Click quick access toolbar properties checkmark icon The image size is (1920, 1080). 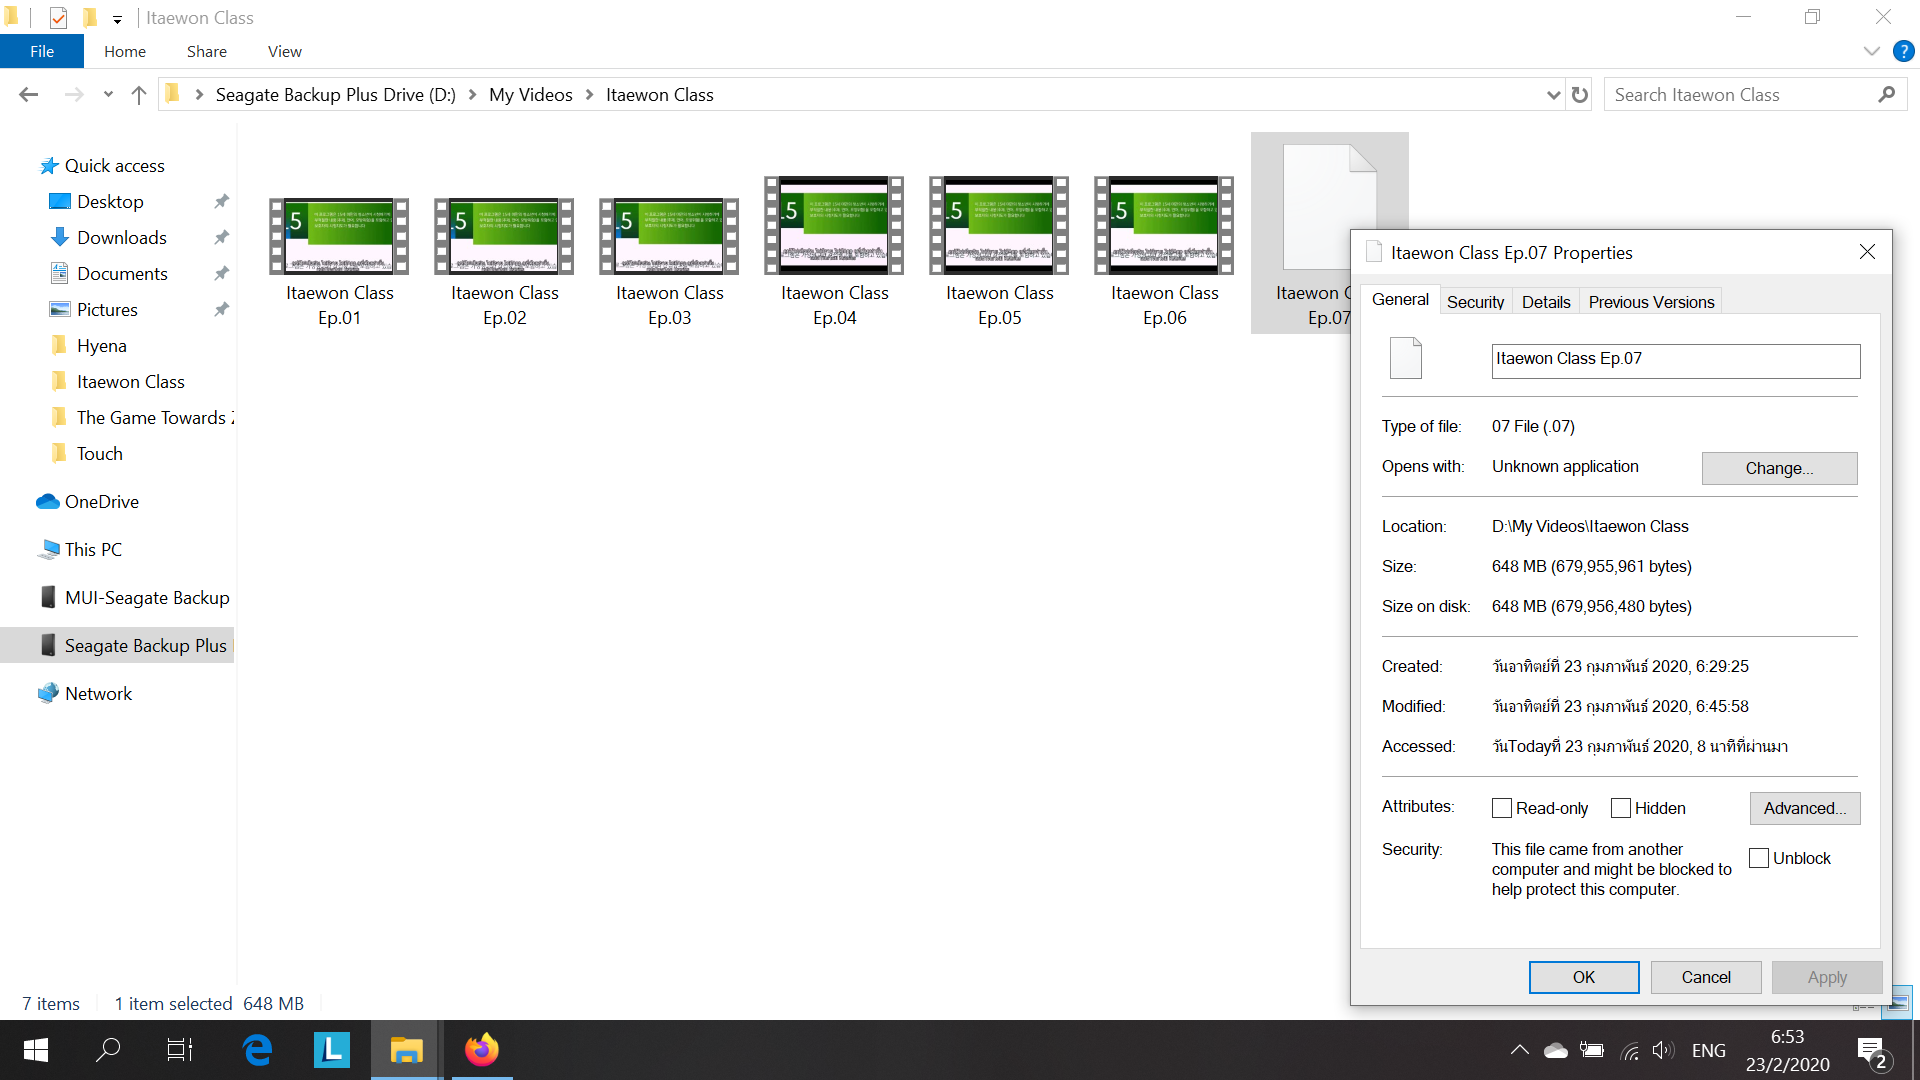pyautogui.click(x=58, y=18)
